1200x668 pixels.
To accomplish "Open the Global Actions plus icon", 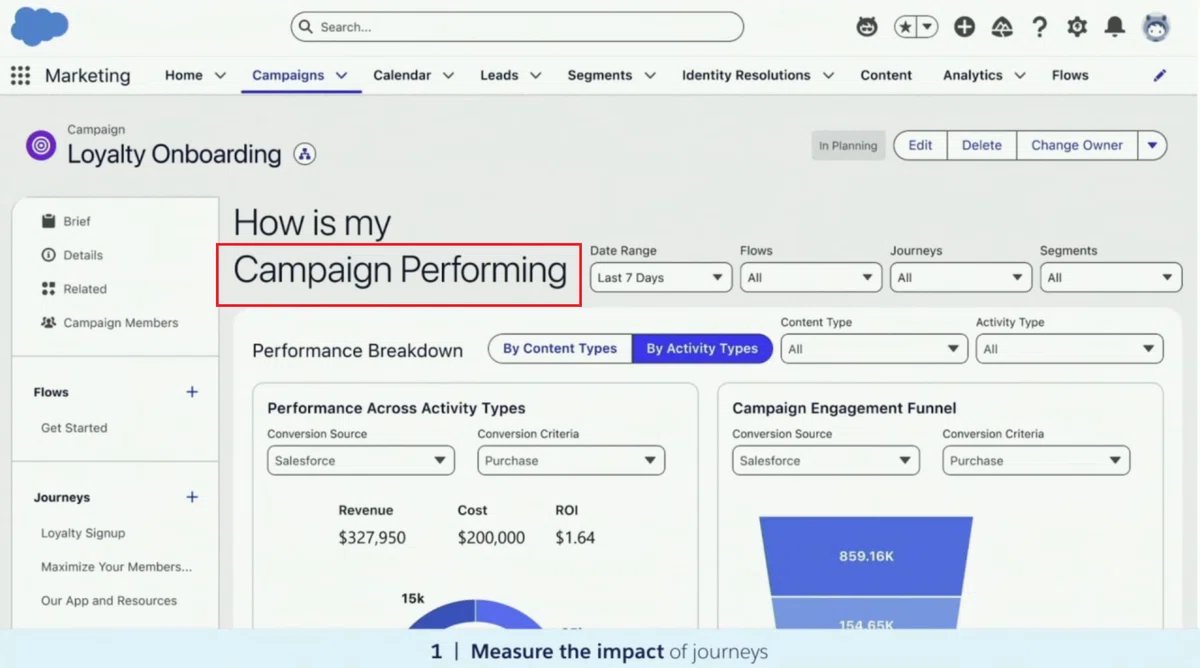I will tap(964, 27).
